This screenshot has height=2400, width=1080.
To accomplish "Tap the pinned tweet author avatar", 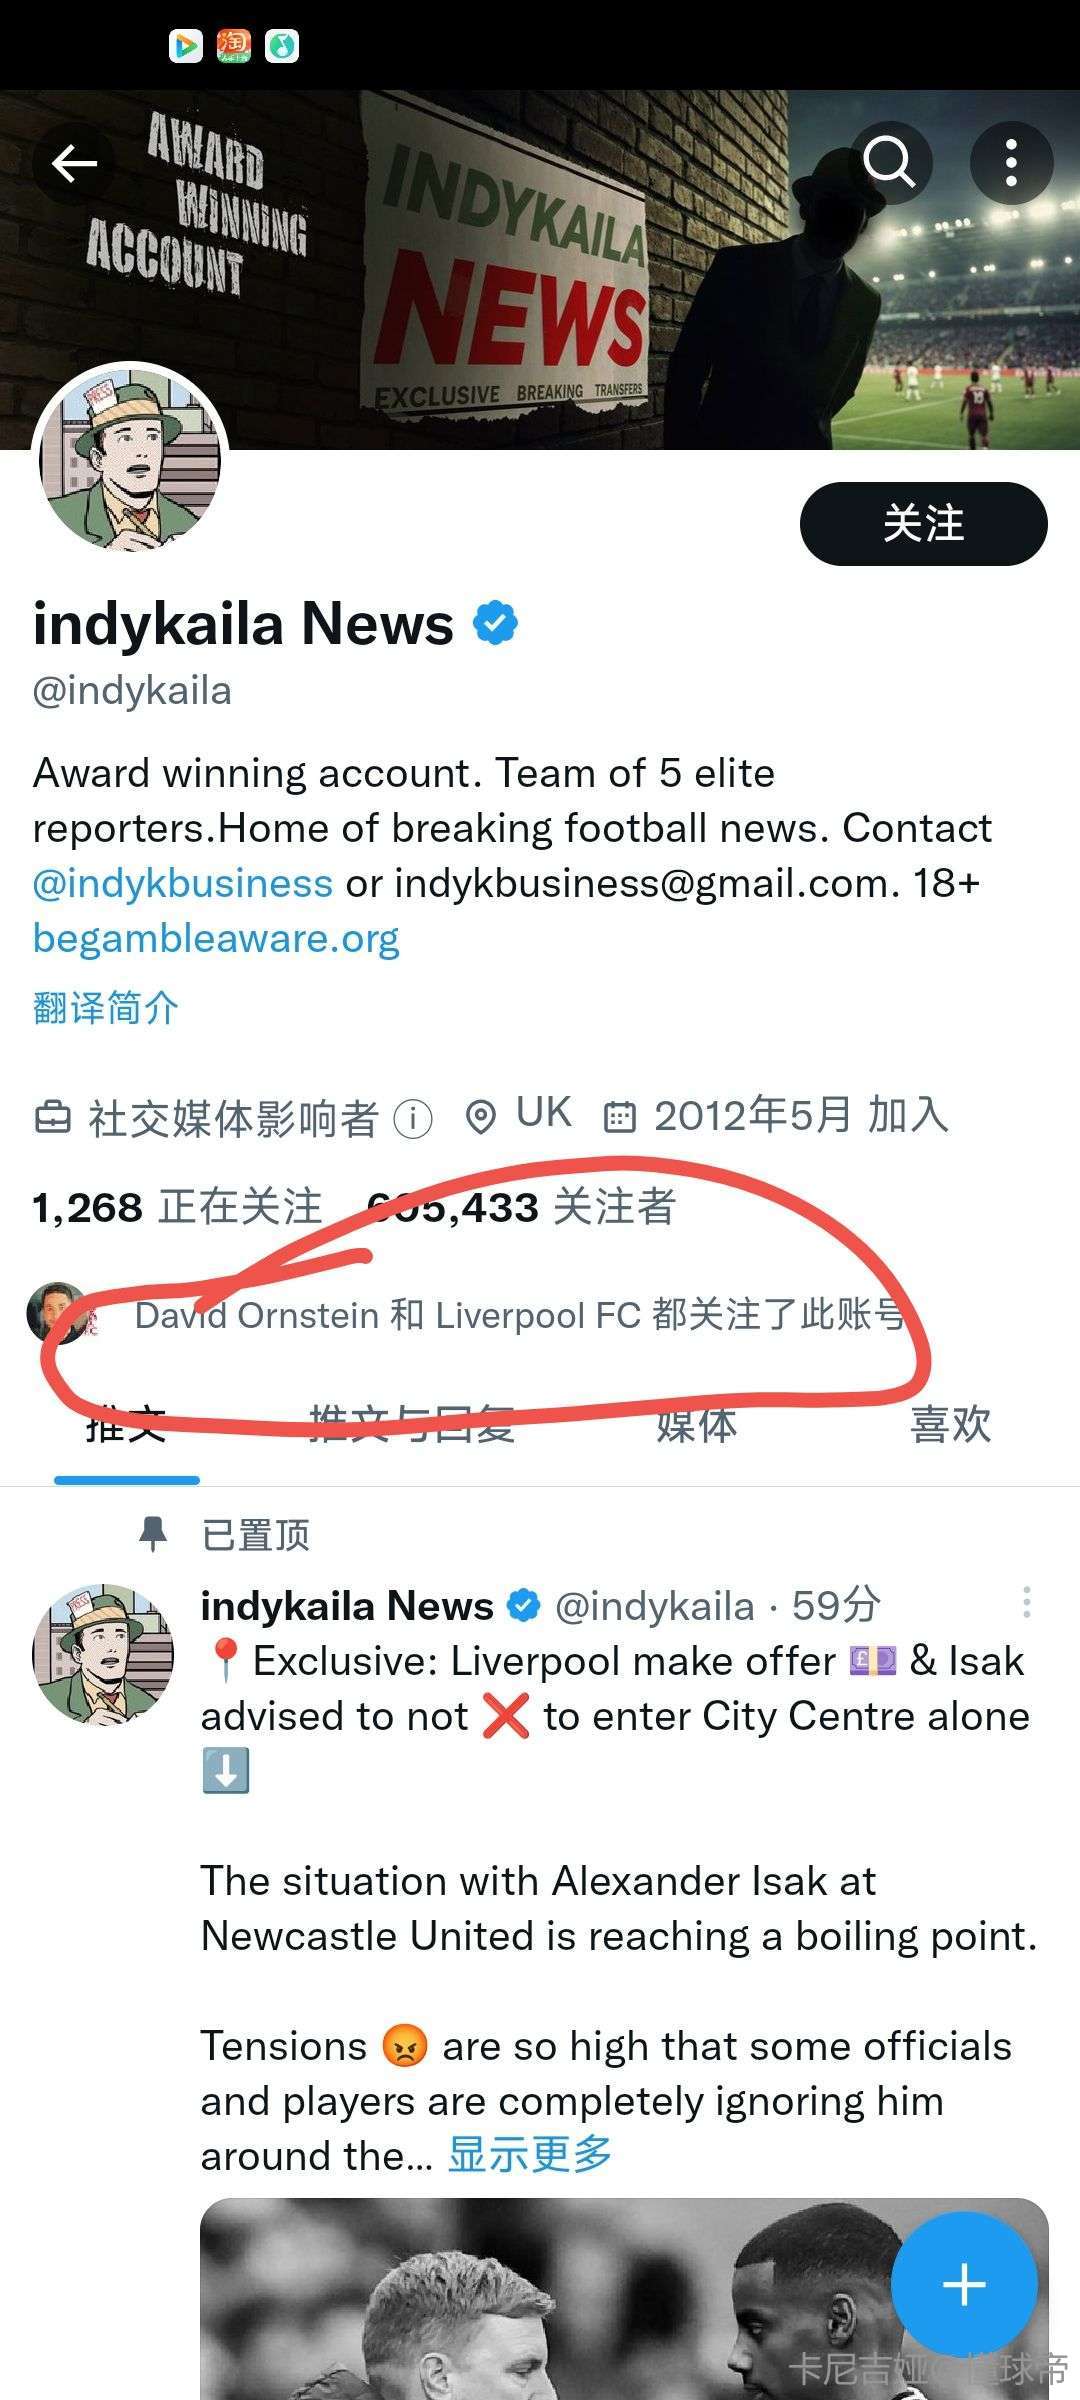I will click(x=103, y=1654).
